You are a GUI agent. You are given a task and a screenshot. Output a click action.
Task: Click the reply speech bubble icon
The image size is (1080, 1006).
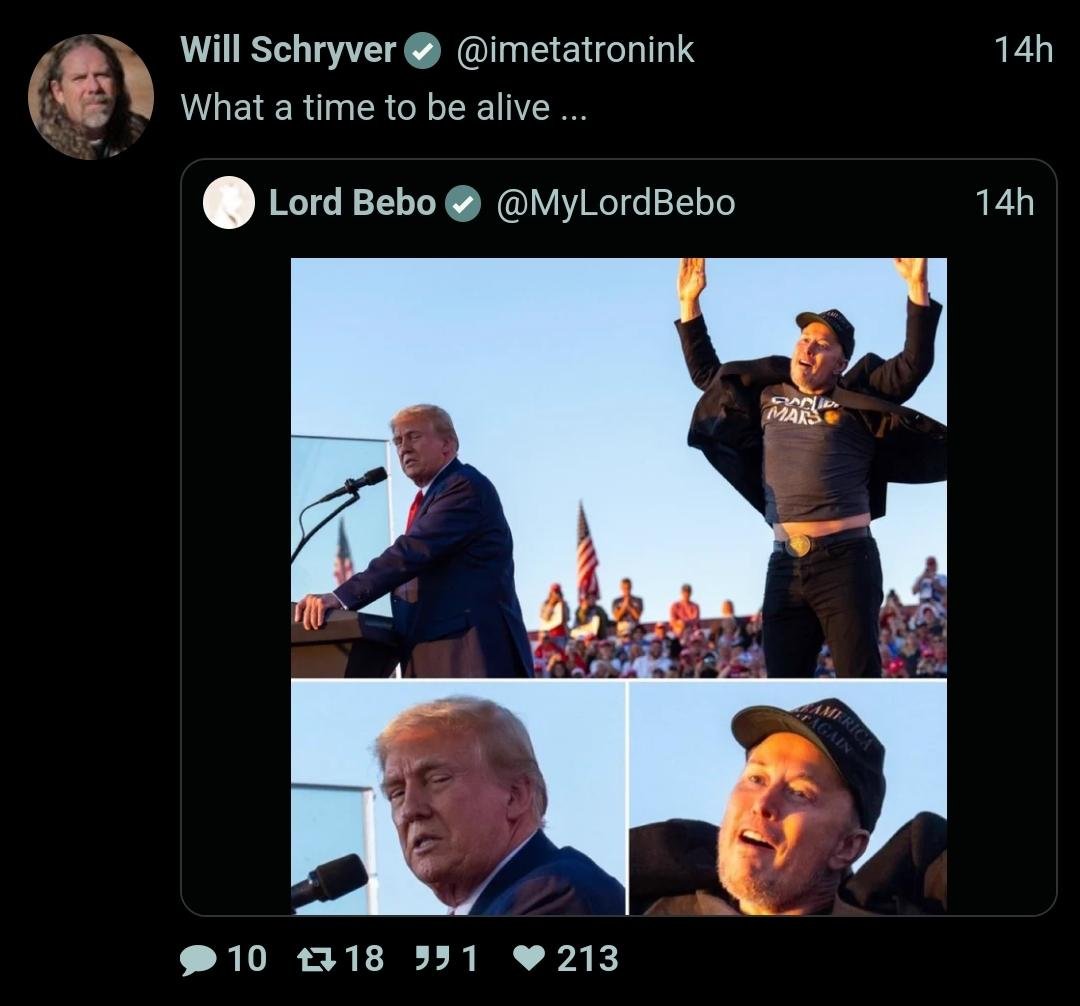pos(200,960)
